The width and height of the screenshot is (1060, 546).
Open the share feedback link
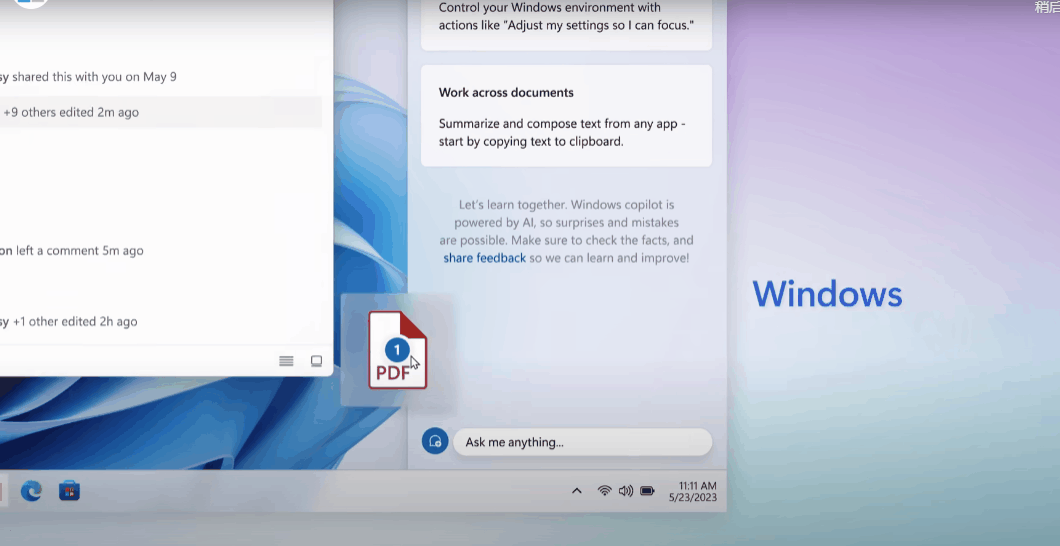(484, 257)
